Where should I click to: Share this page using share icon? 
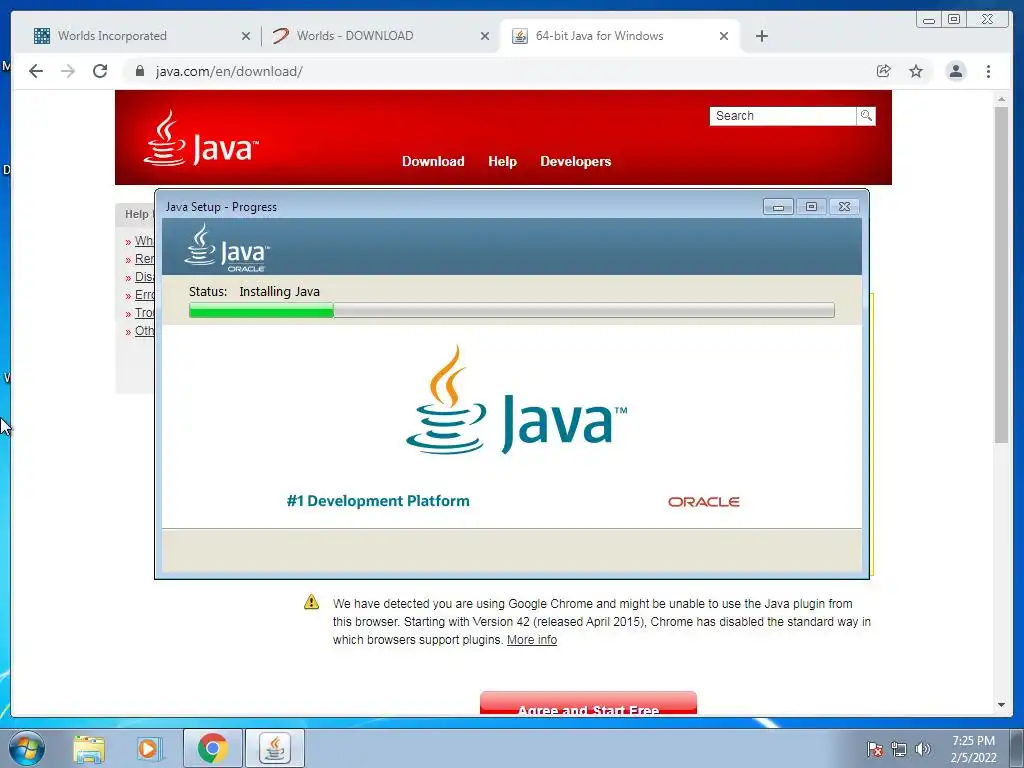point(884,71)
